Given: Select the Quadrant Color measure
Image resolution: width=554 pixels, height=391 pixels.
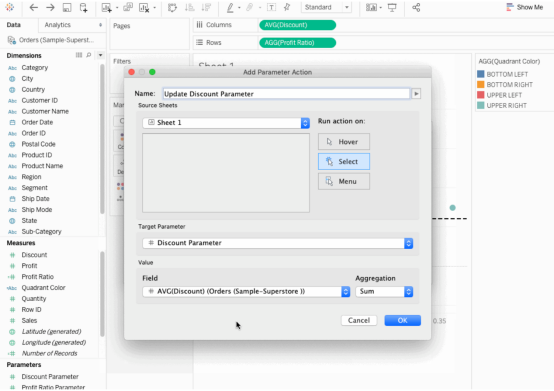Looking at the screenshot, I should pos(43,288).
